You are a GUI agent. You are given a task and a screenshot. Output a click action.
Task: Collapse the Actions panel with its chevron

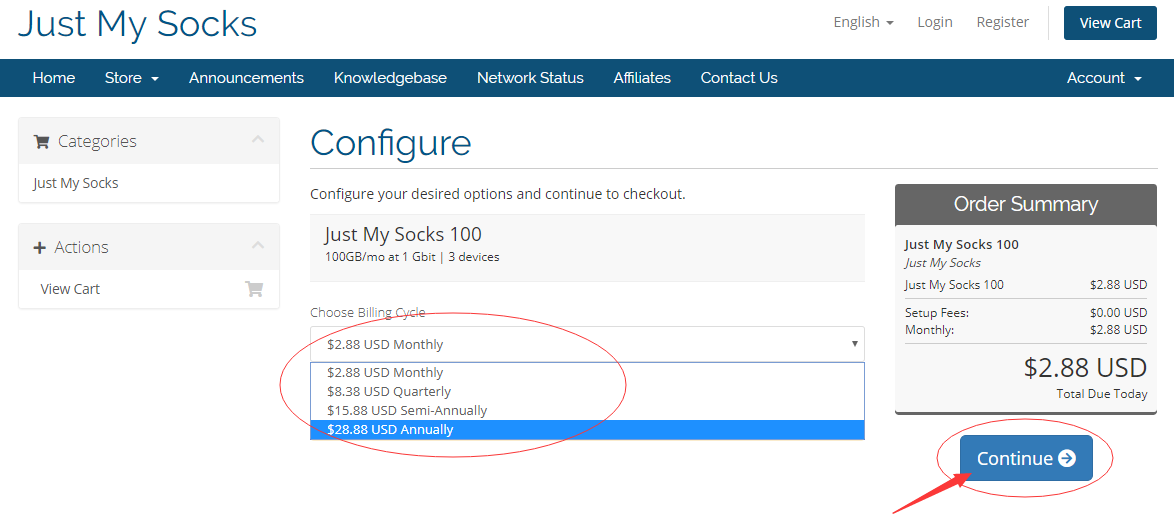(258, 246)
